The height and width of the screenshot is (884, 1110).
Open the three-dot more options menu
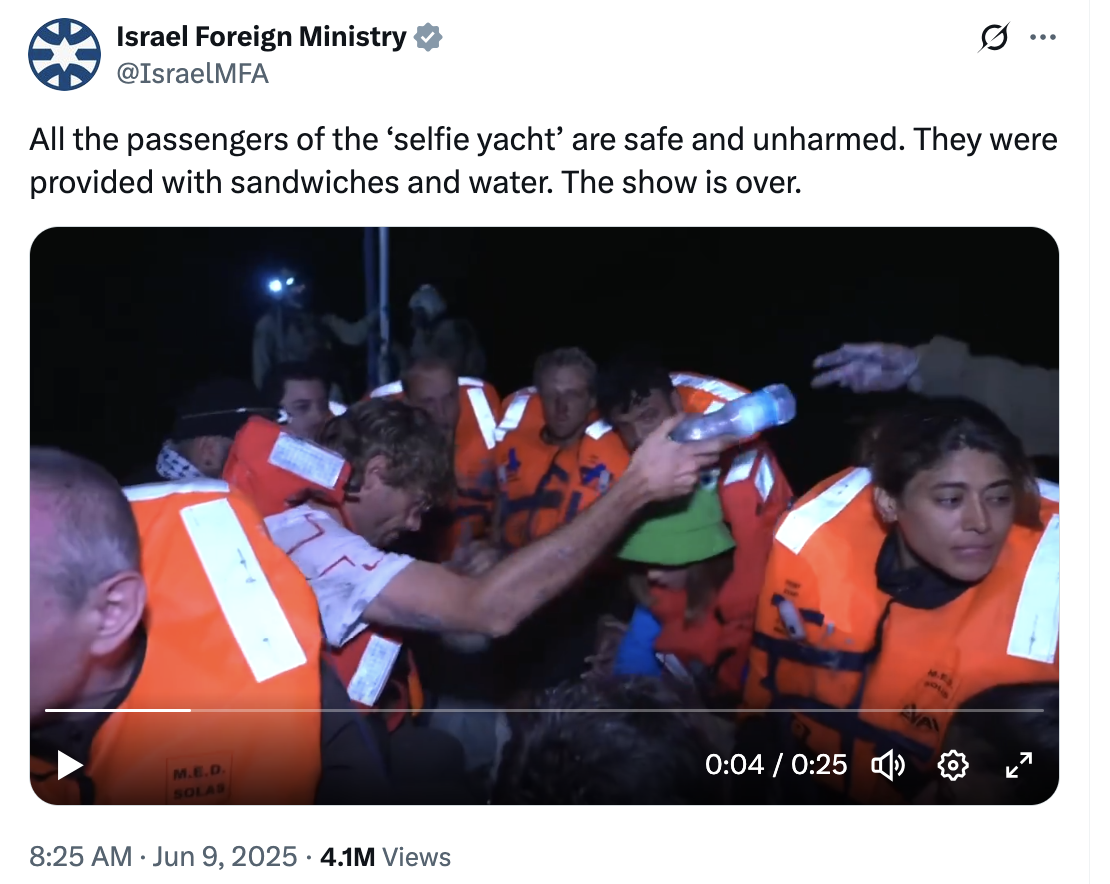(x=1043, y=38)
